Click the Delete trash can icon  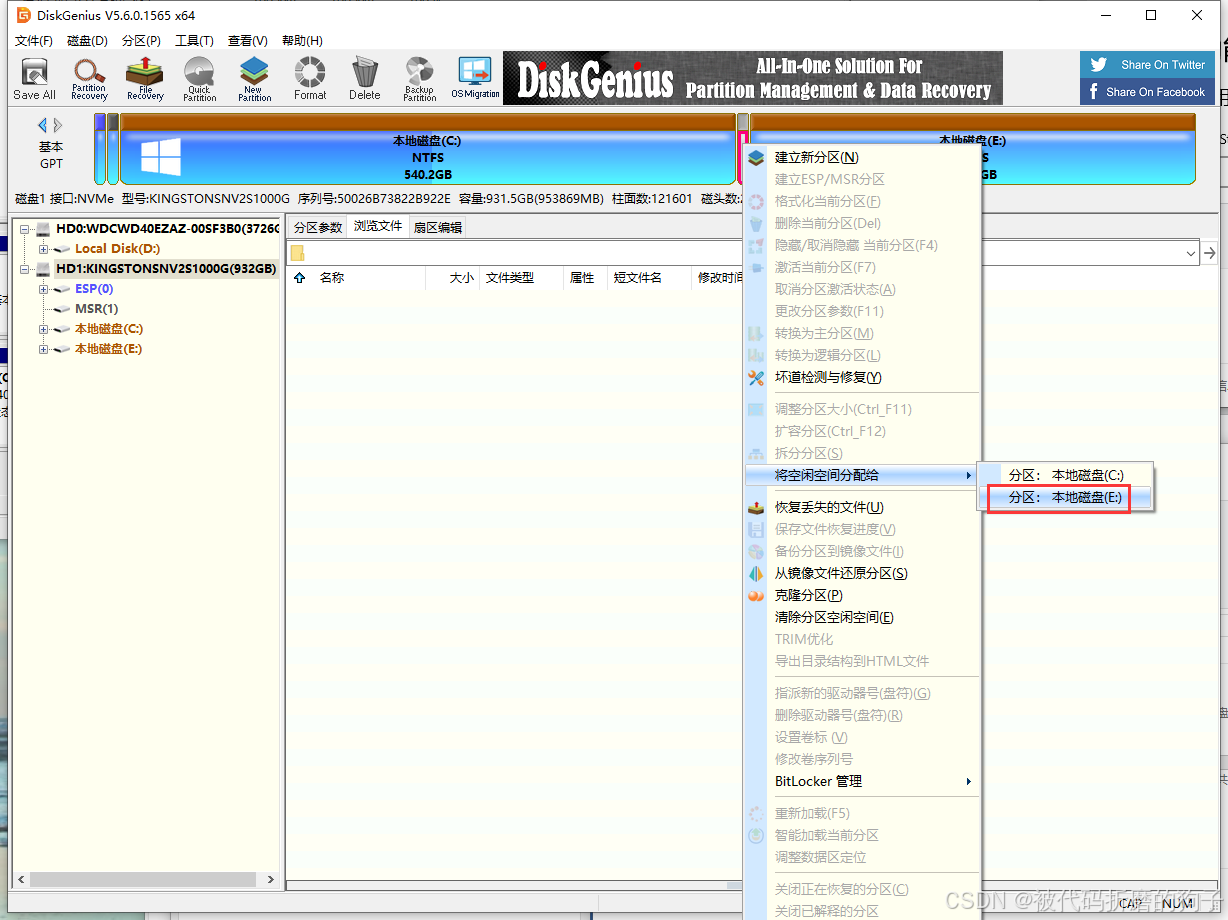tap(365, 79)
